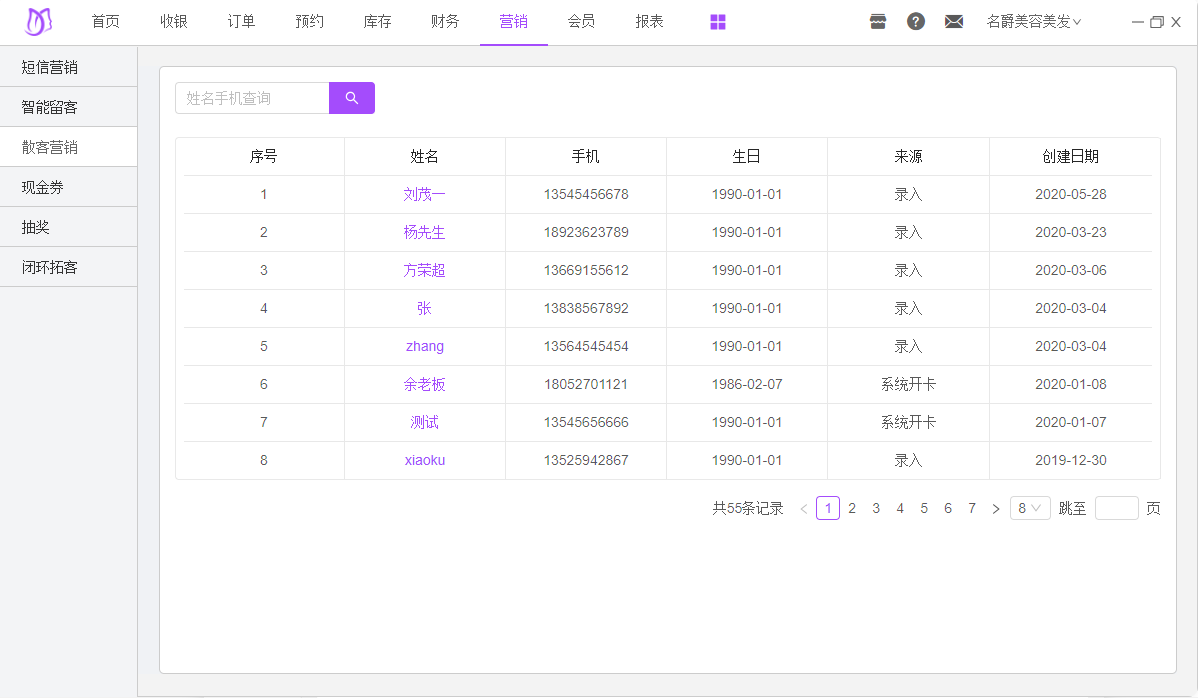This screenshot has height=698, width=1198.
Task: Select 短信营销 in the sidebar
Action: [x=50, y=67]
